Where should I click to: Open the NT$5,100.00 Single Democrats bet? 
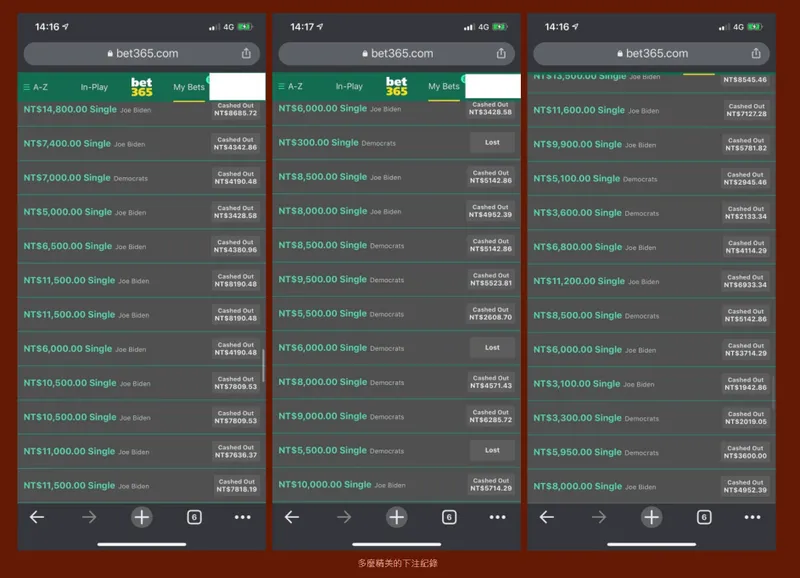tap(652, 179)
